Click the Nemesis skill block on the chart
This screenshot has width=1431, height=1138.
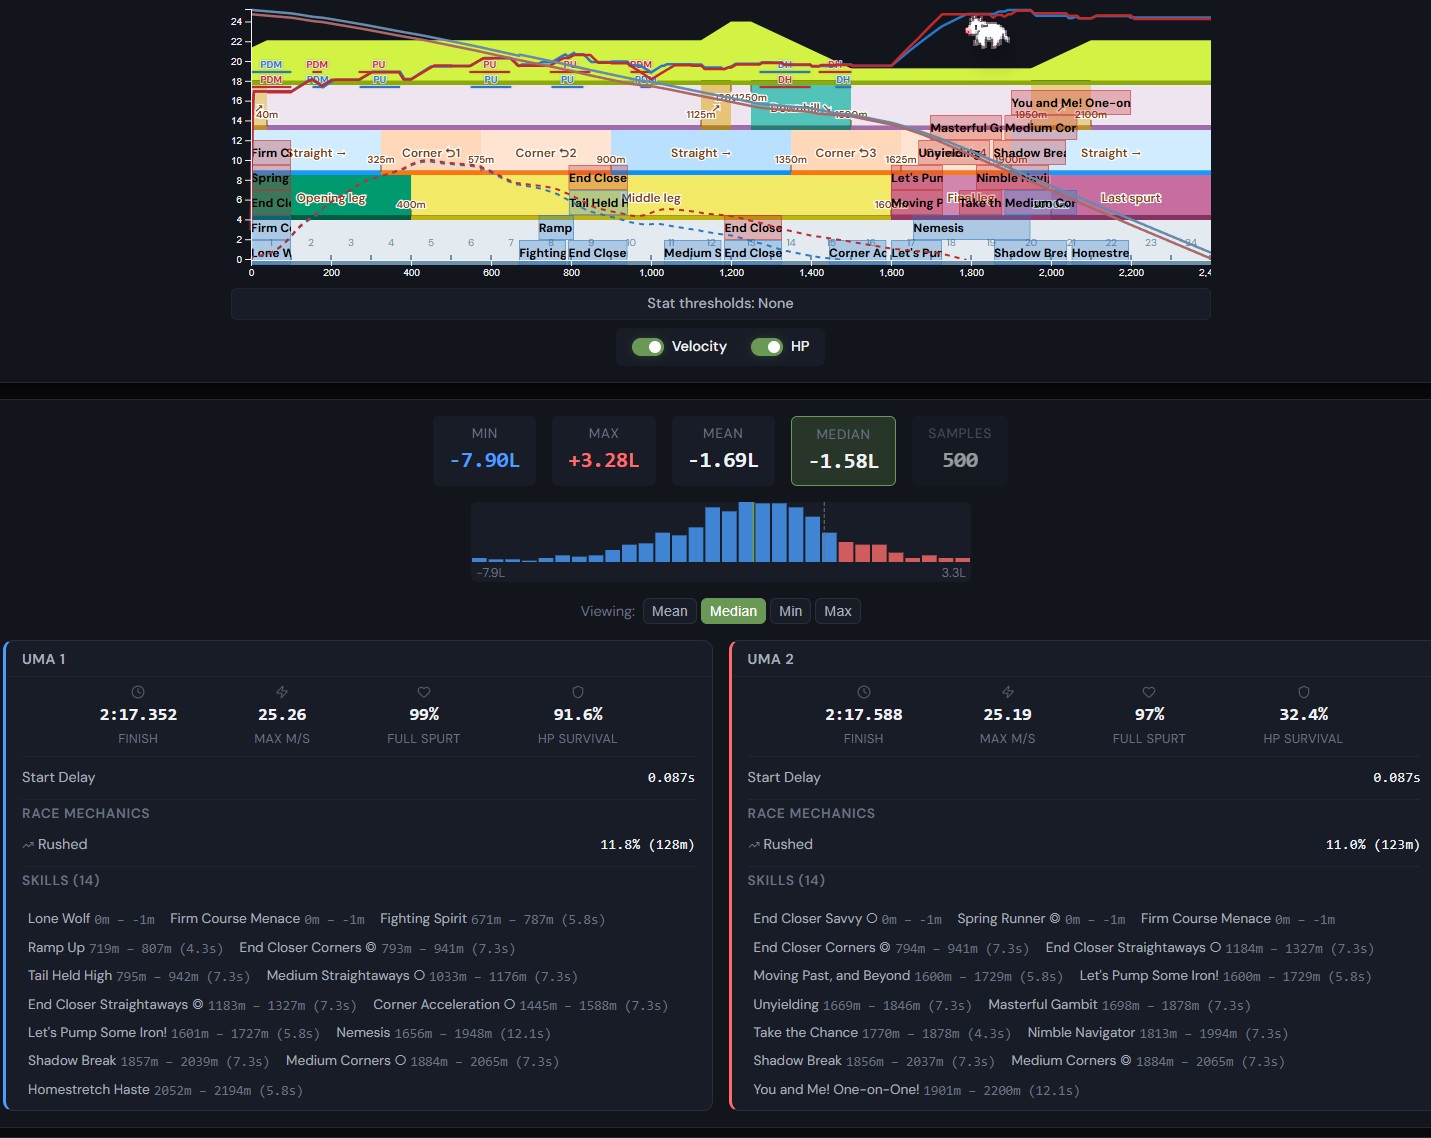coord(970,228)
